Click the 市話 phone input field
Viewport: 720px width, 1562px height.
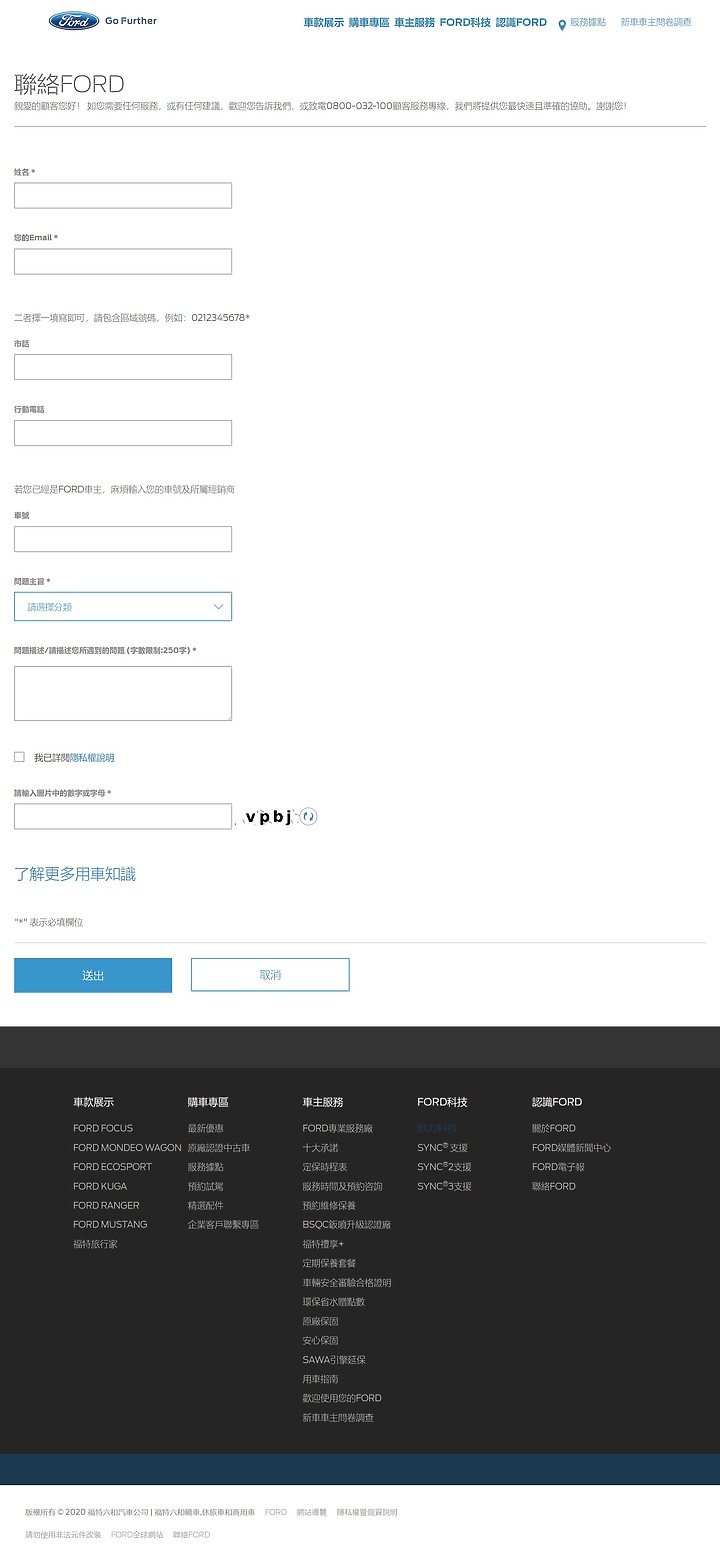click(x=123, y=367)
